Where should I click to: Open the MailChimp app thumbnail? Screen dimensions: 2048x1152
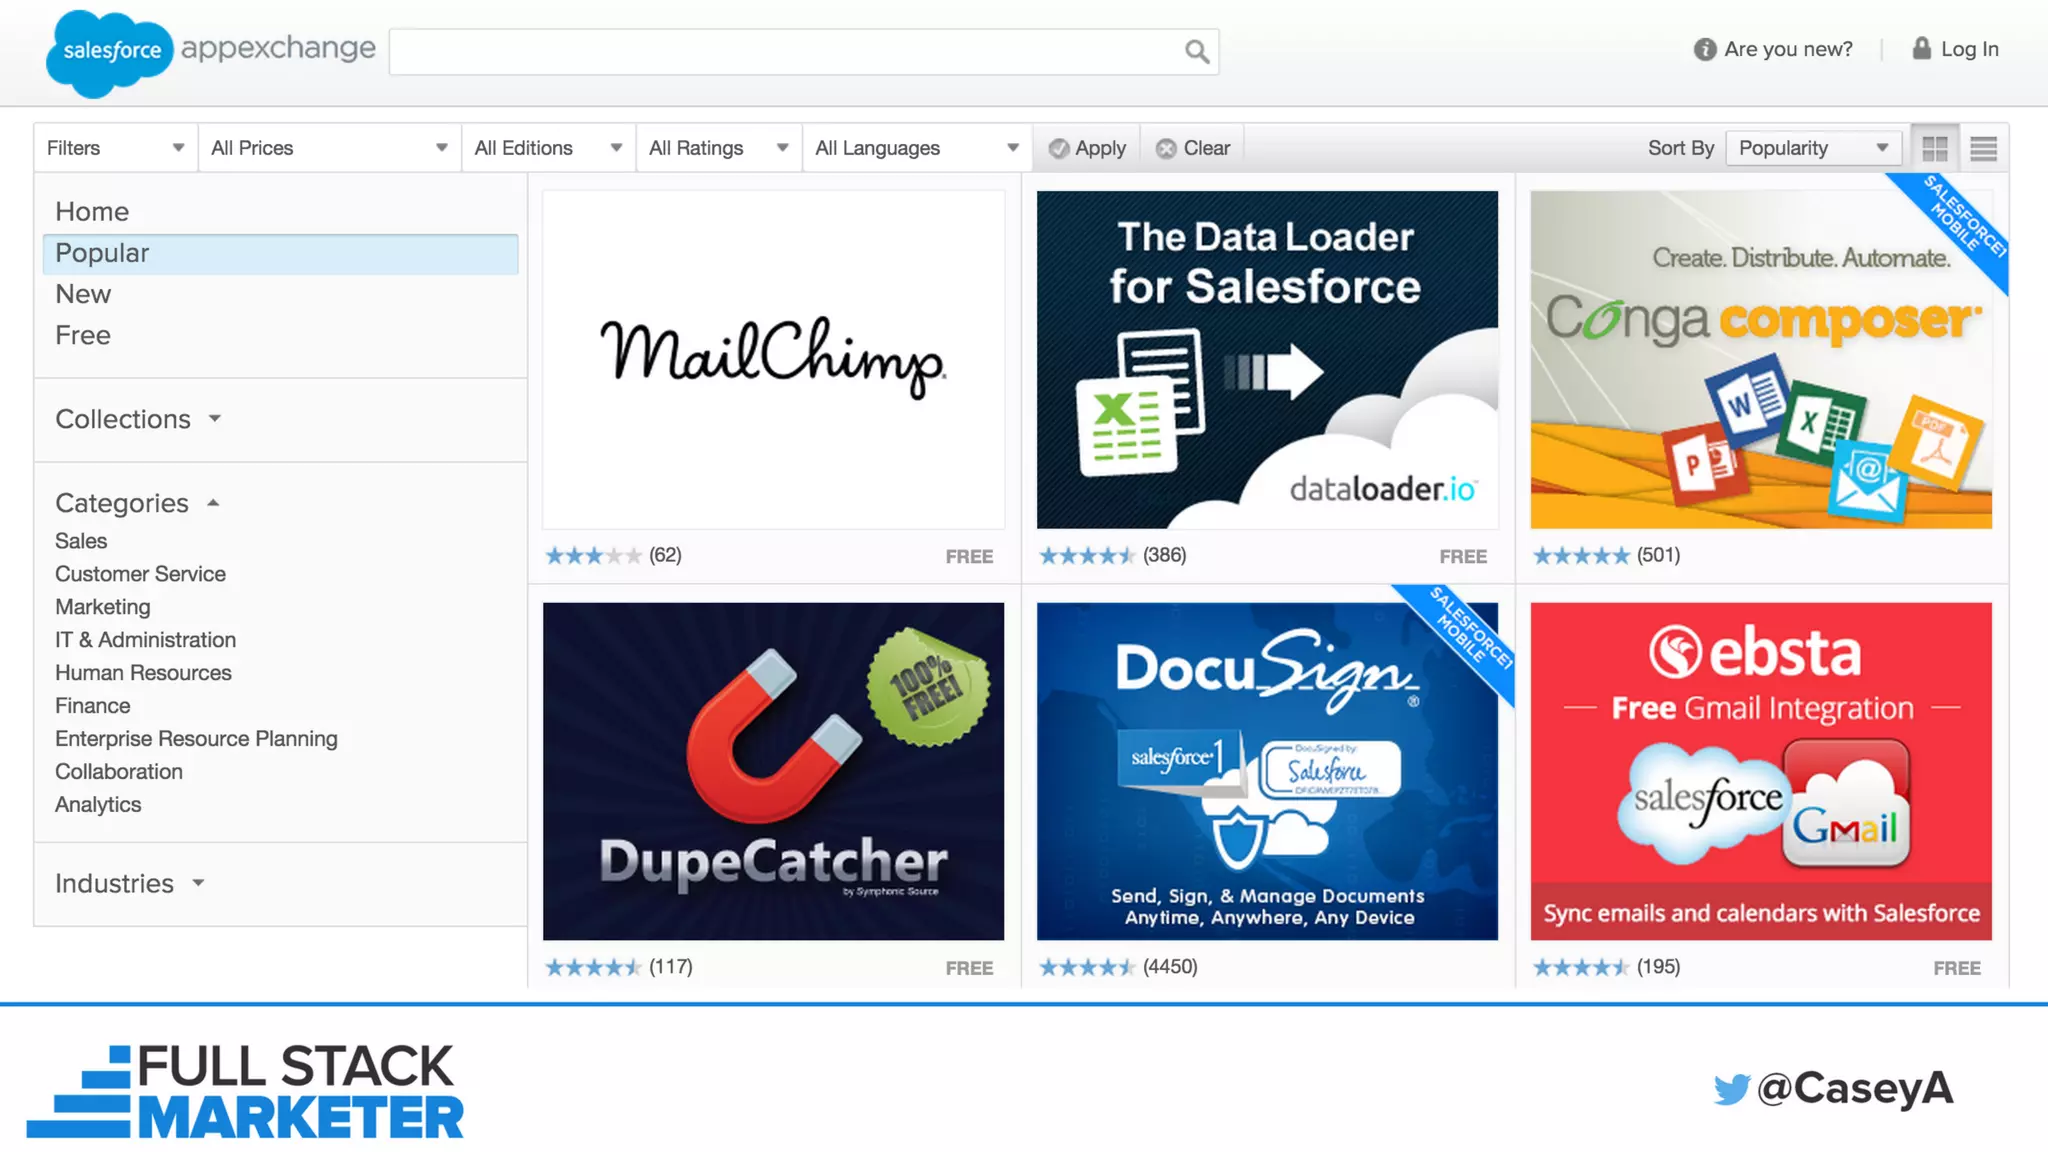point(773,359)
